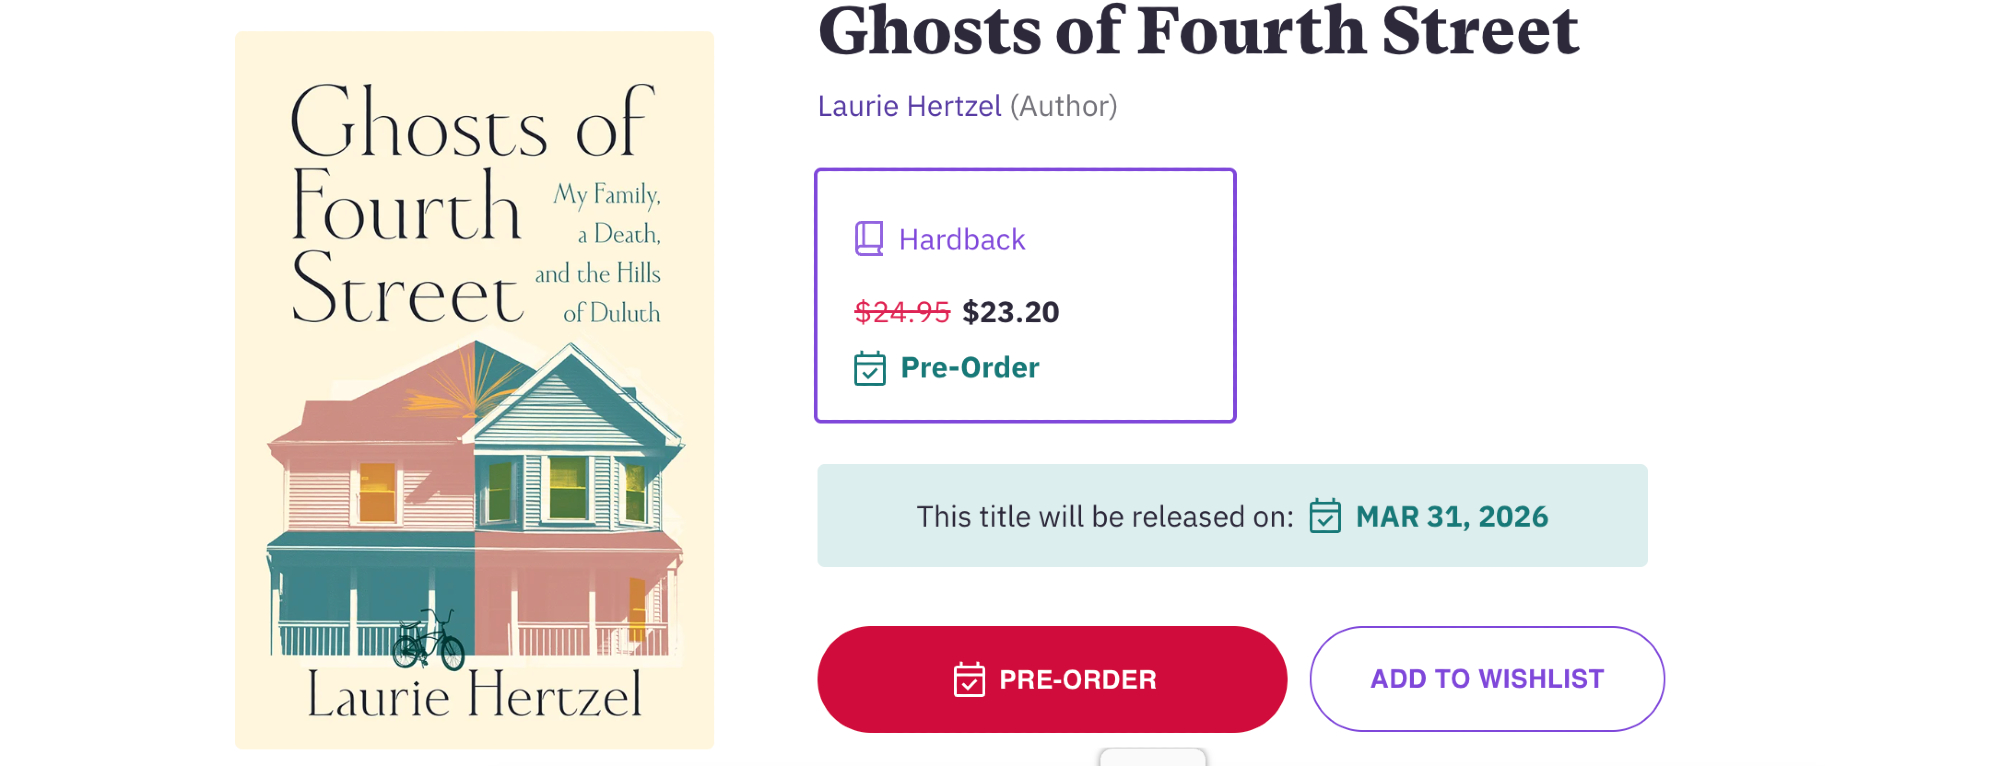Add the book via ADD TO WISHLIST
This screenshot has width=2000, height=766.
pyautogui.click(x=1486, y=679)
